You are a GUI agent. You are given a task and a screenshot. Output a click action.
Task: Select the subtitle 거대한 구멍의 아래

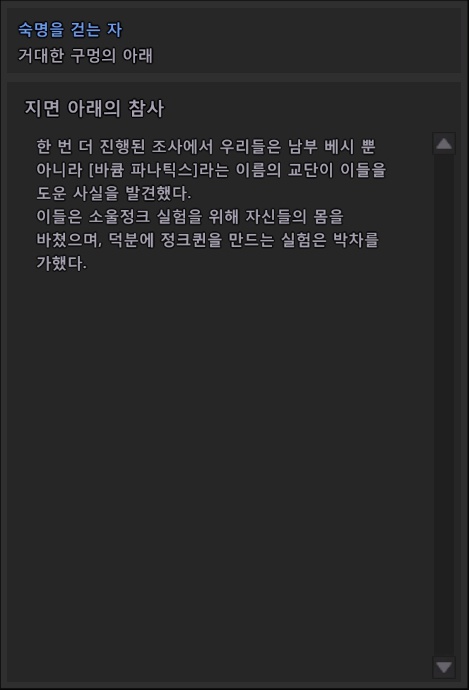[x=85, y=56]
